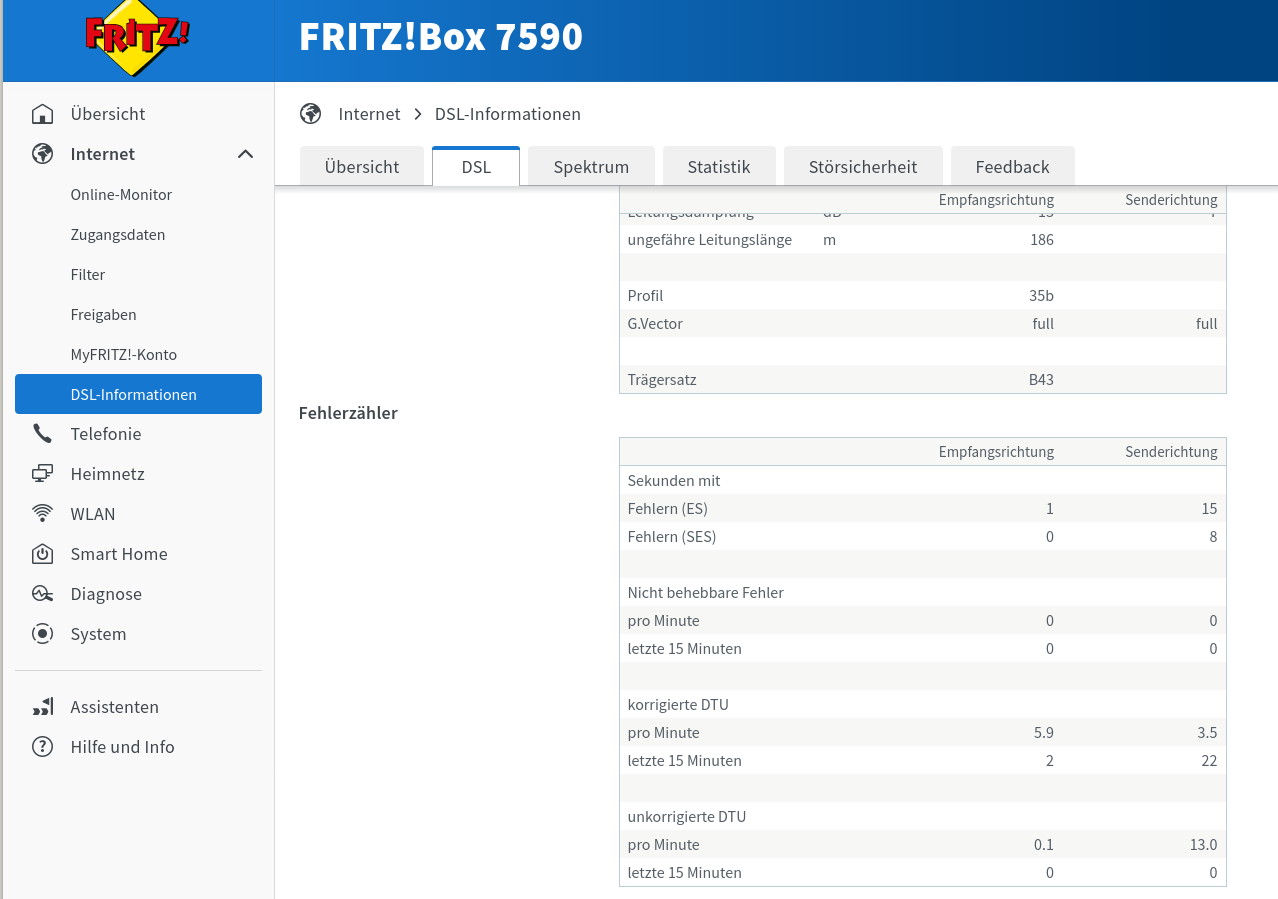Click korrigierte DTU pro Minute 5.9

point(1043,732)
